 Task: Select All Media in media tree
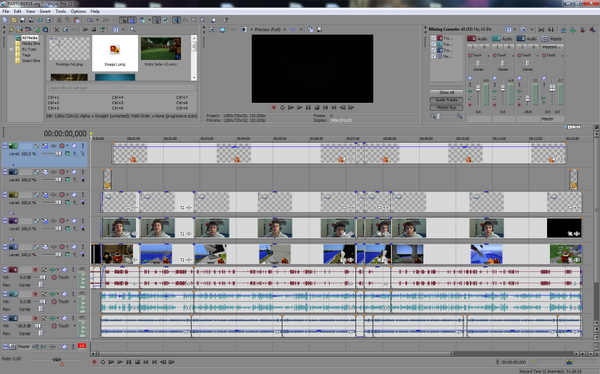click(x=29, y=38)
